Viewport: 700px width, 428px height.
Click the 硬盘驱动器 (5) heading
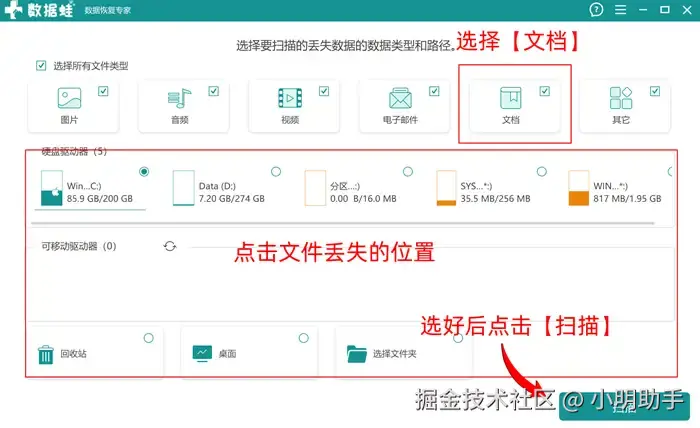coord(74,152)
